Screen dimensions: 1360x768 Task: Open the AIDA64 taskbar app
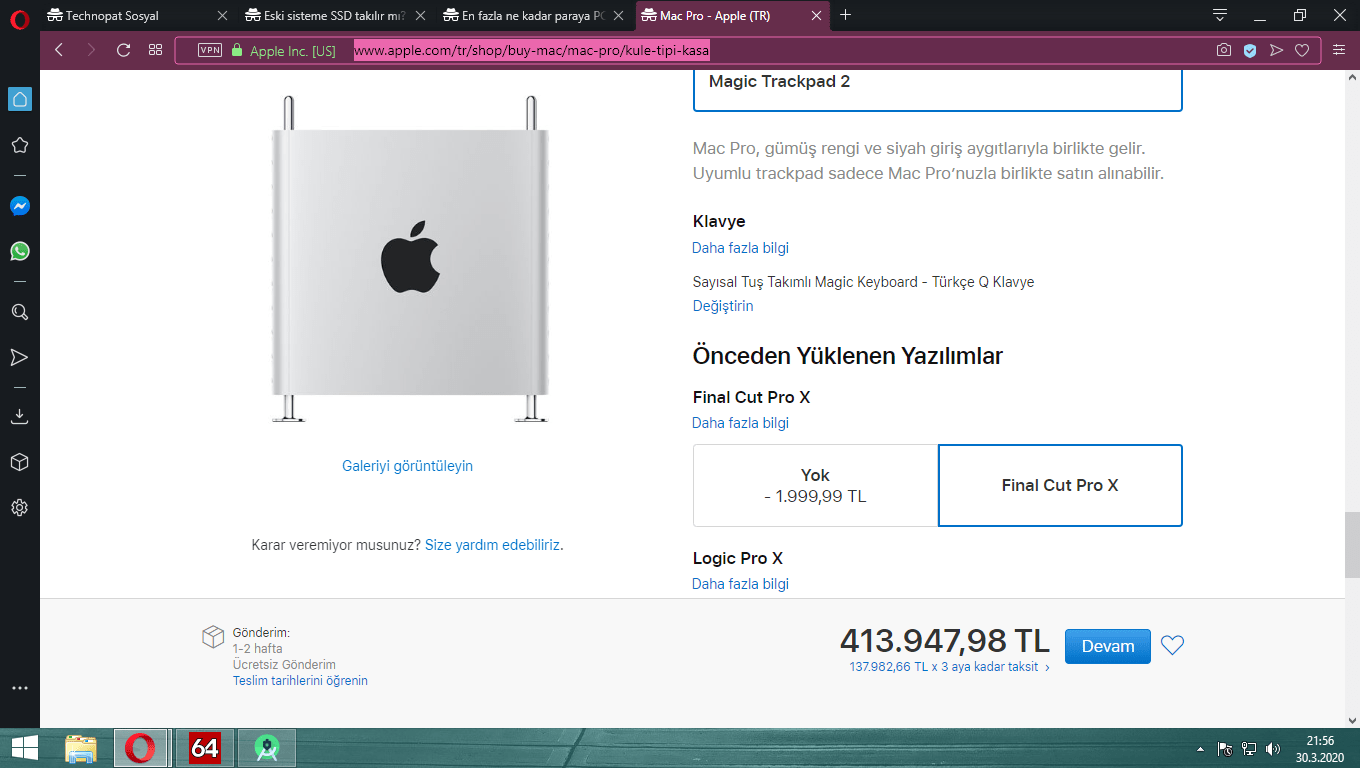(204, 748)
